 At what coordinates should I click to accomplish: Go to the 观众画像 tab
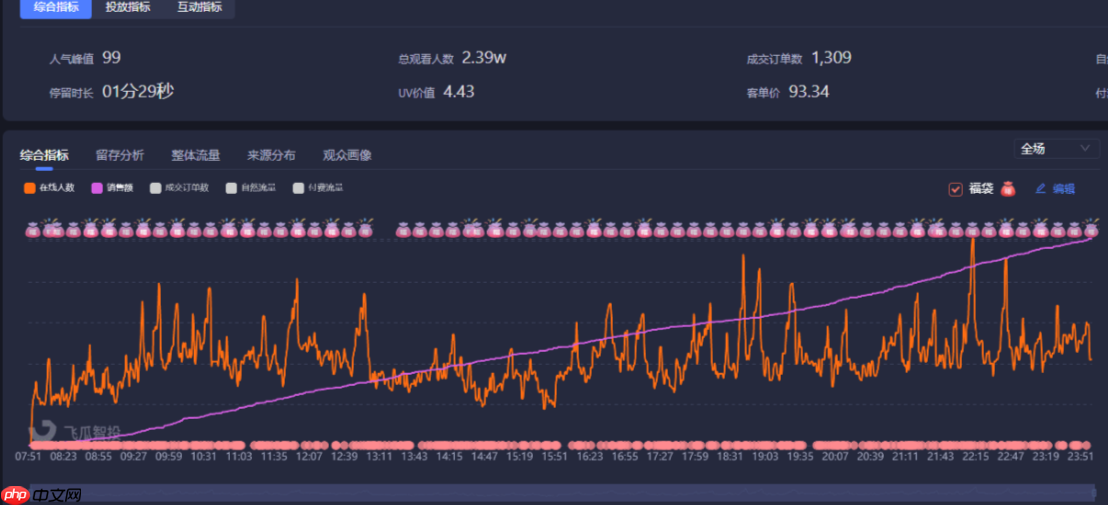[x=347, y=155]
